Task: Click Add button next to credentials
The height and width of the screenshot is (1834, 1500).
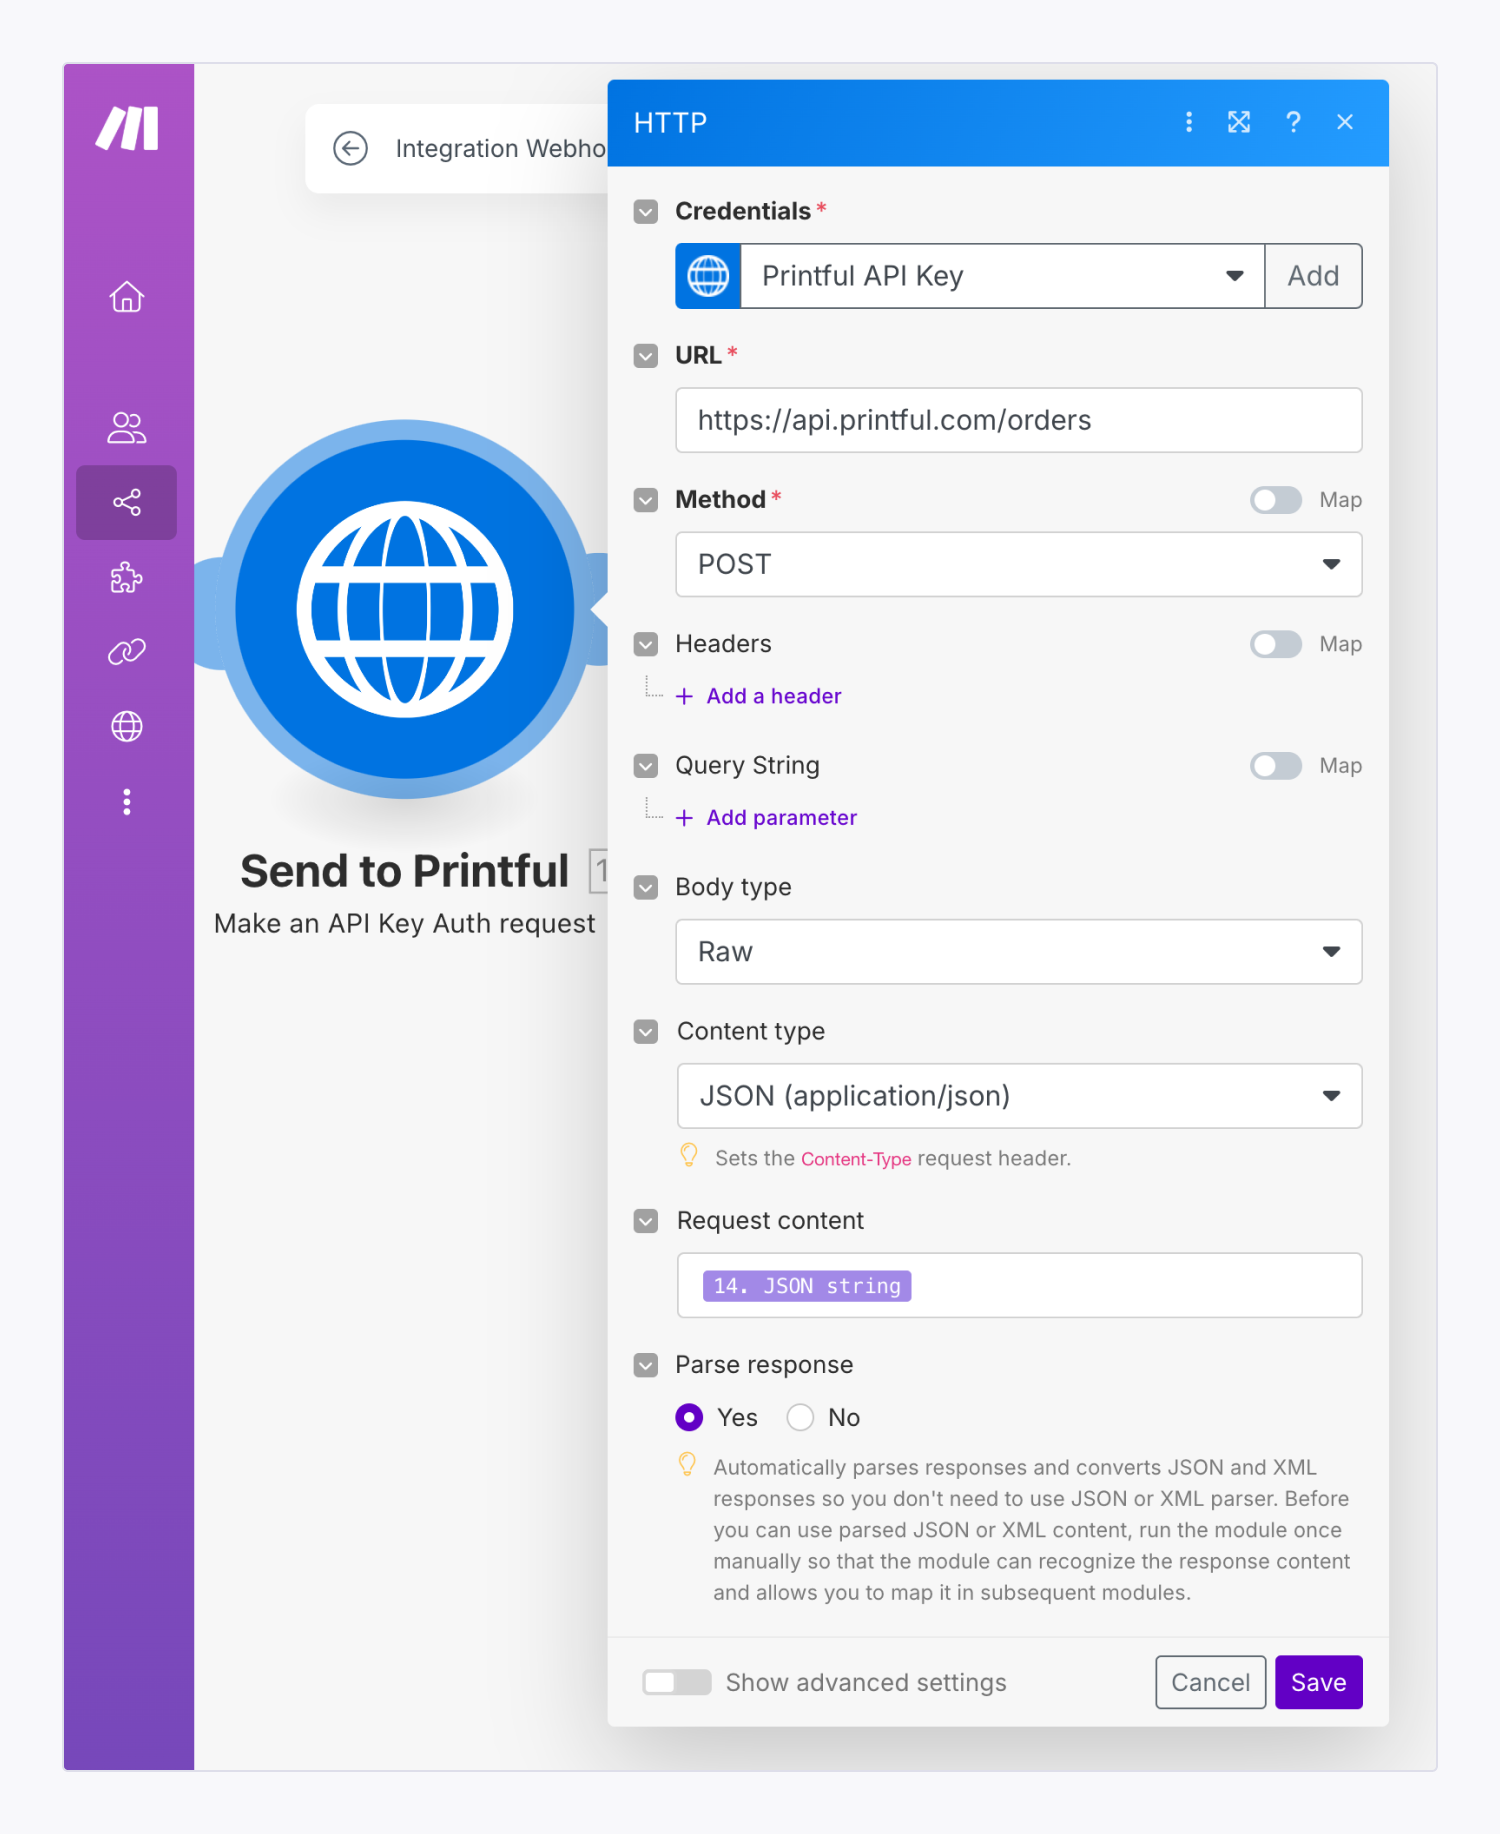Action: coord(1313,276)
